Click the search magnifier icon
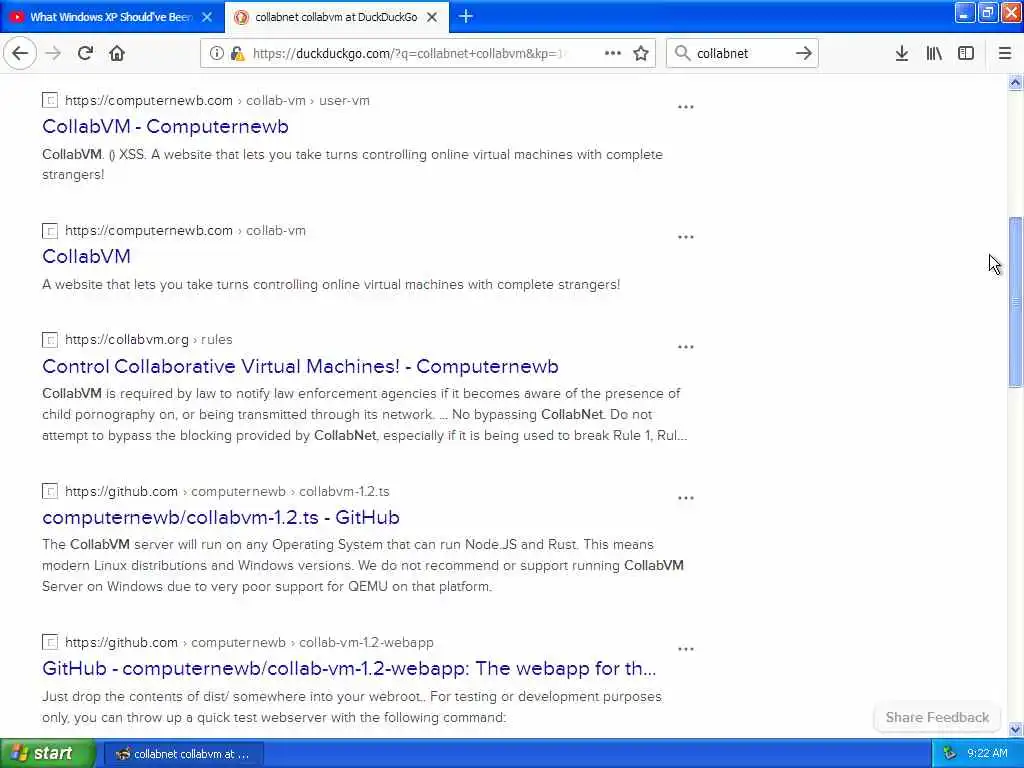Image resolution: width=1024 pixels, height=768 pixels. pos(682,53)
